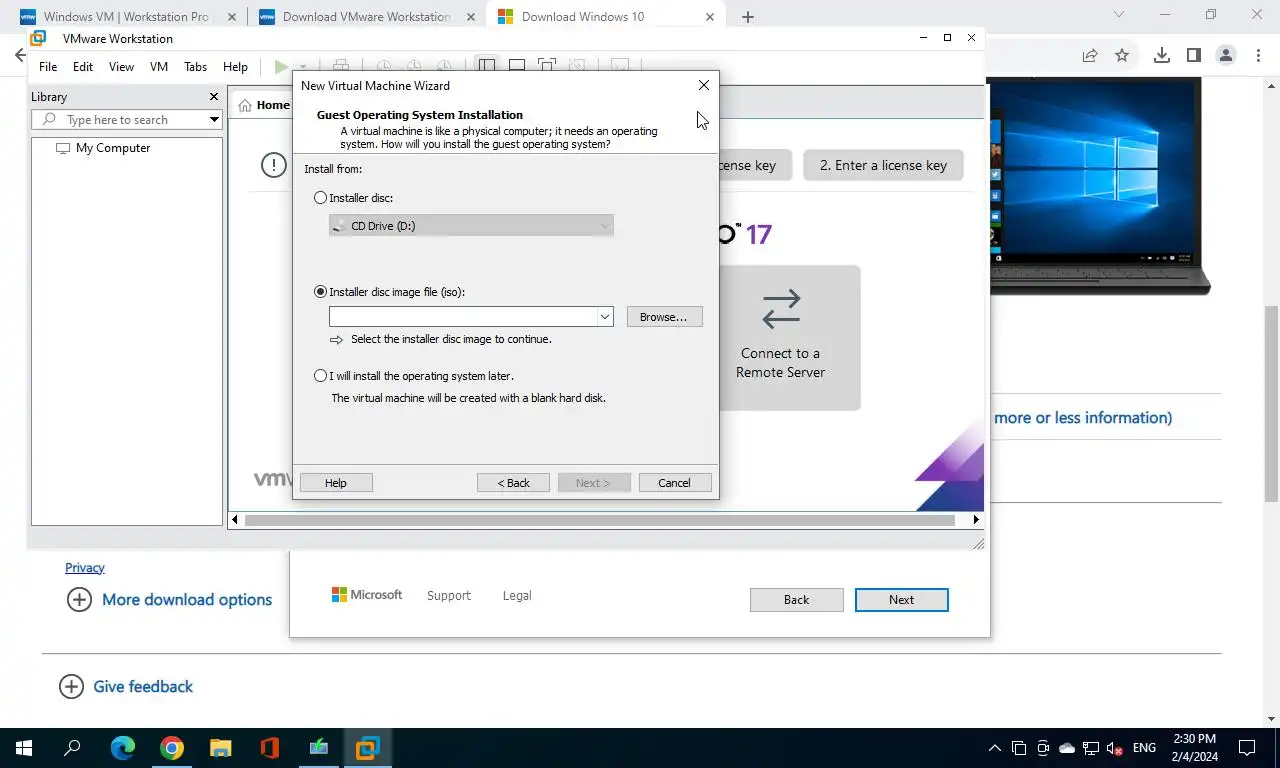1280x768 pixels.
Task: Go Back in the New Virtual Machine Wizard
Action: pos(514,483)
